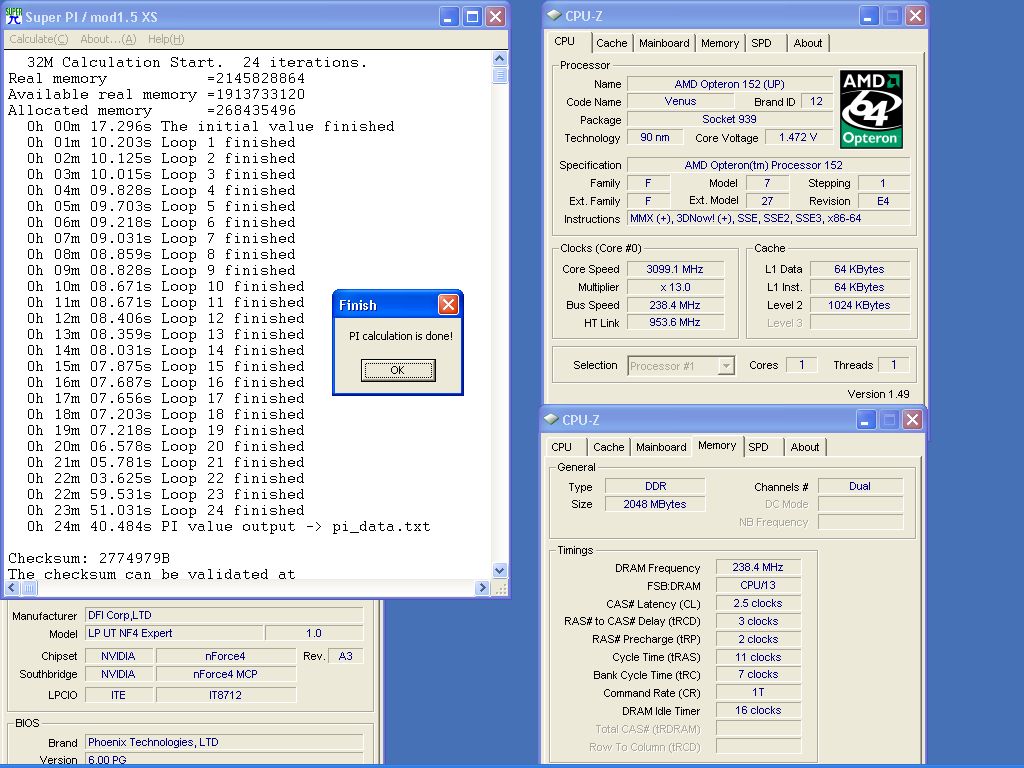Click Super PI vertical scrollbar up arrow

pos(500,59)
